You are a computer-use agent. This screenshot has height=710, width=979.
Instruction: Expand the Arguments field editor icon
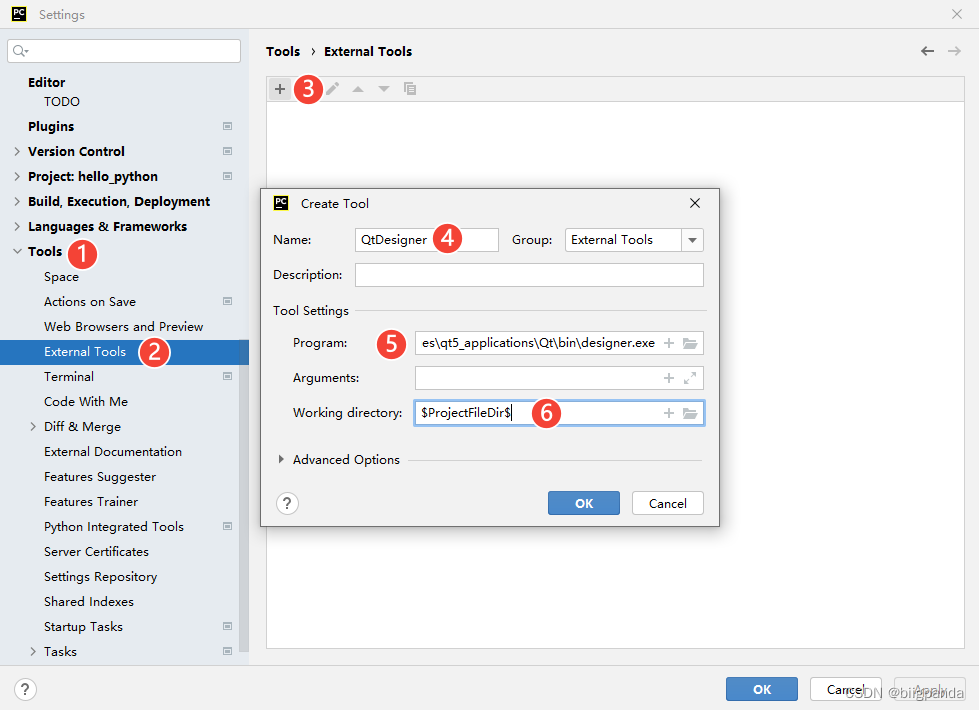coord(690,378)
